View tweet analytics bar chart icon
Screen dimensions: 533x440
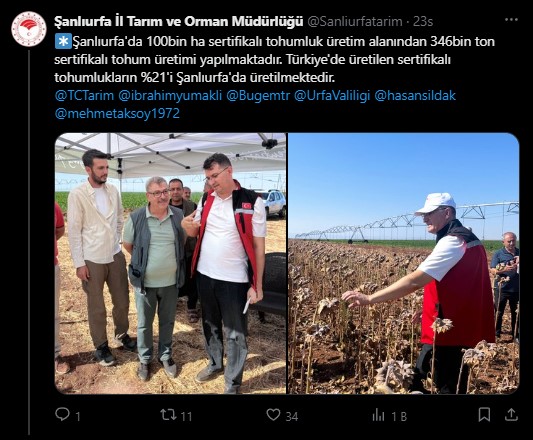click(378, 415)
